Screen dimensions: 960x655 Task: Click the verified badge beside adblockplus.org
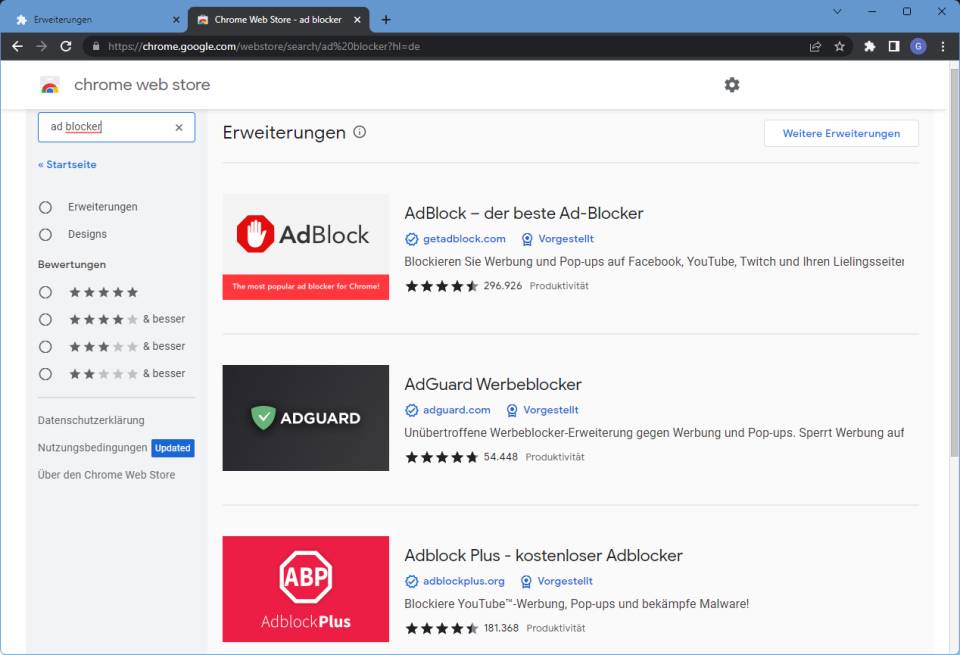point(411,581)
